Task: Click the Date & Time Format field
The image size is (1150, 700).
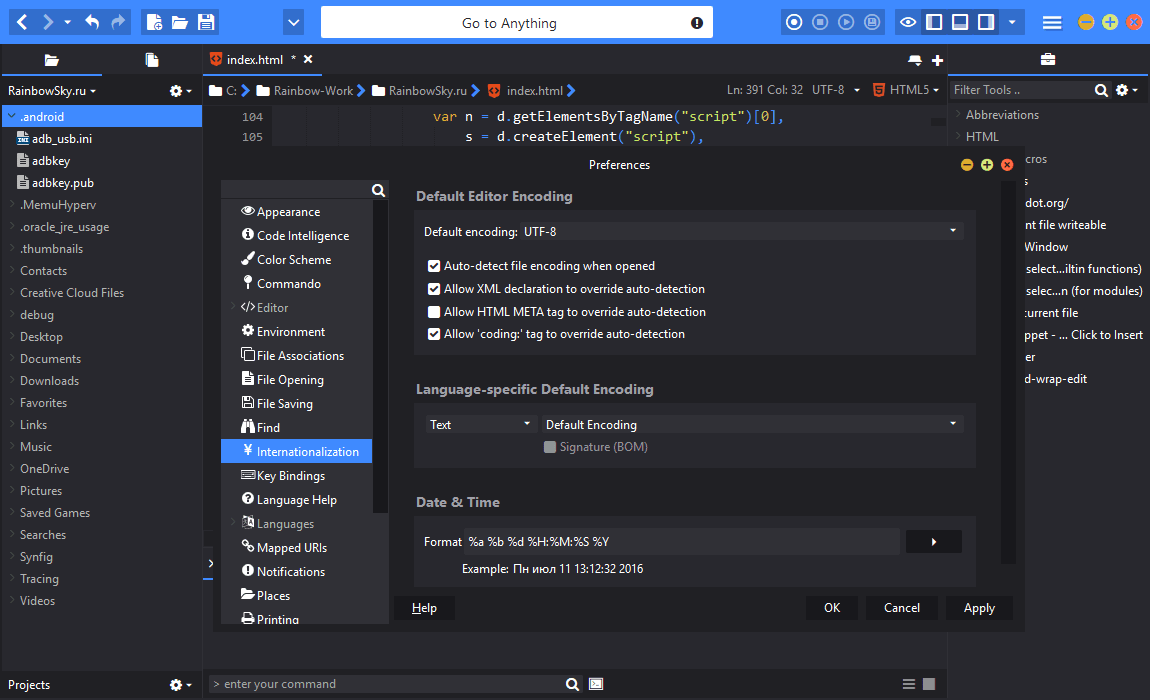Action: pyautogui.click(x=681, y=542)
